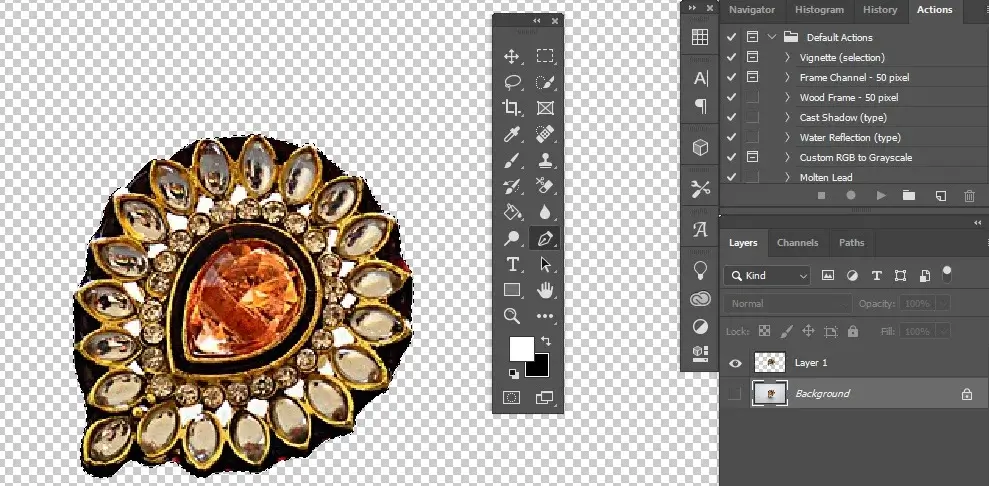The image size is (989, 486).
Task: Change the screen mode
Action: coord(545,398)
